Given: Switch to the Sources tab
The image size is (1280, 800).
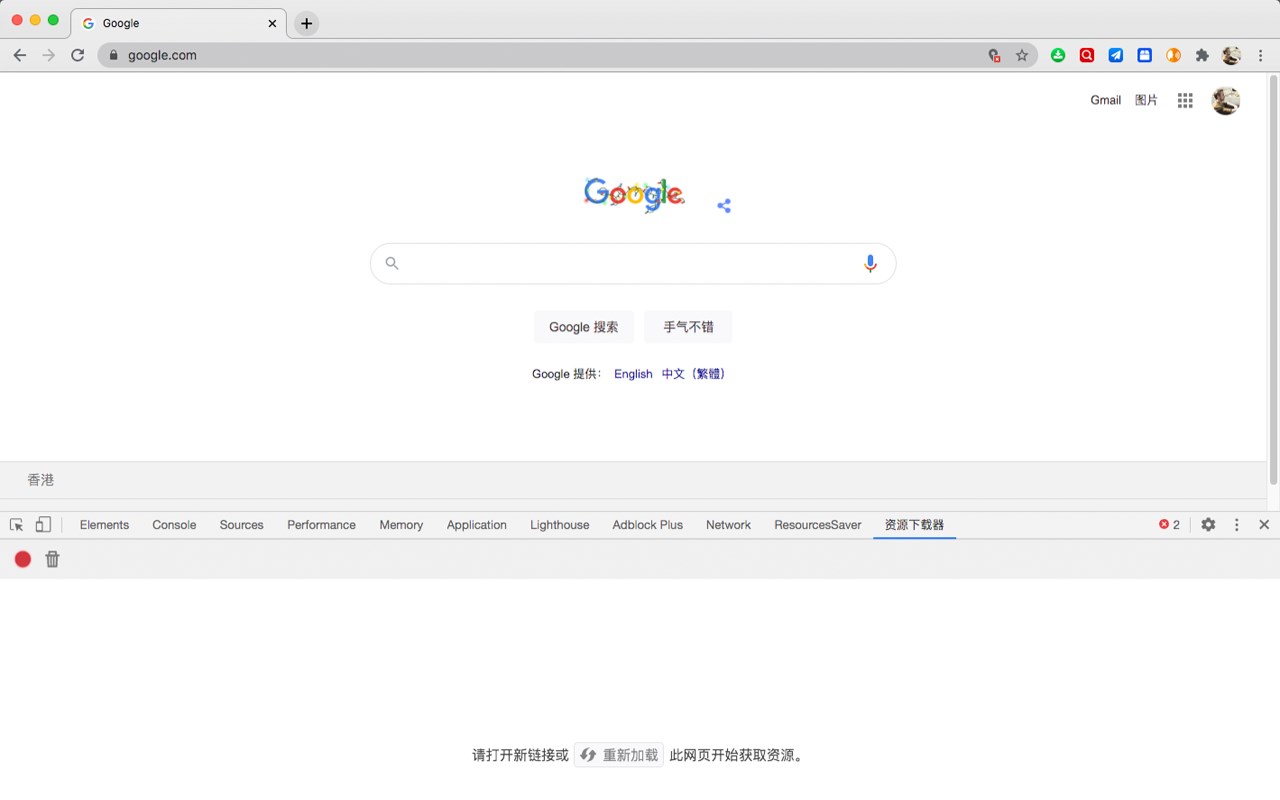Looking at the screenshot, I should [x=242, y=525].
